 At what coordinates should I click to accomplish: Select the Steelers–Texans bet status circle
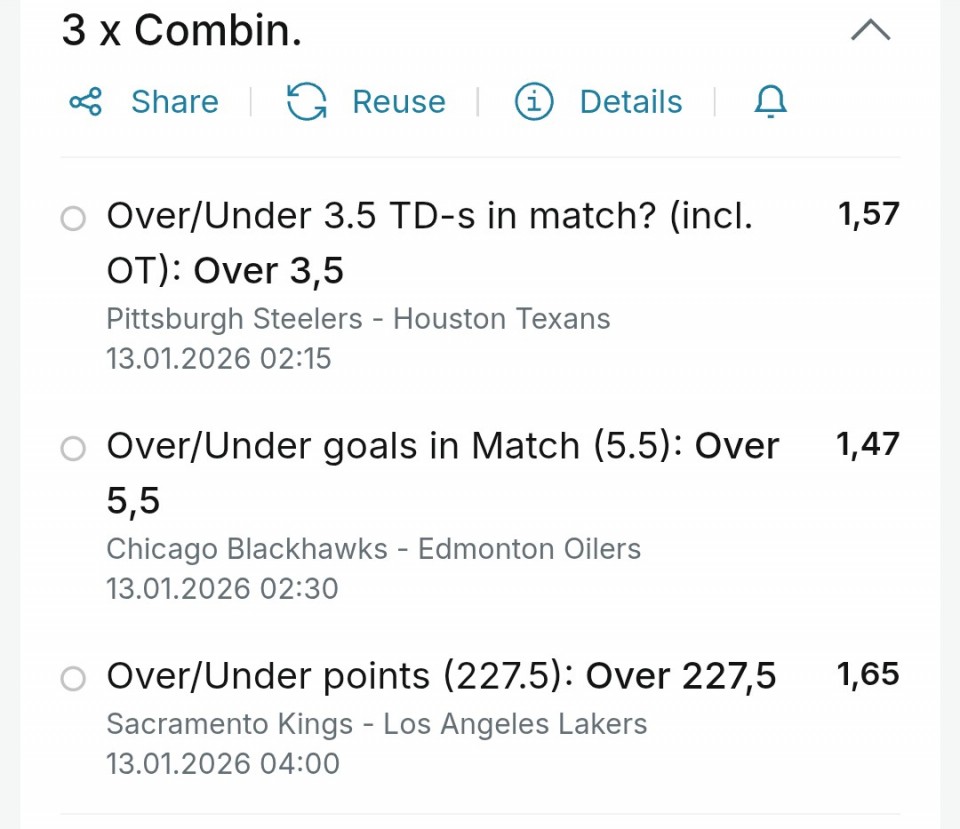73,218
